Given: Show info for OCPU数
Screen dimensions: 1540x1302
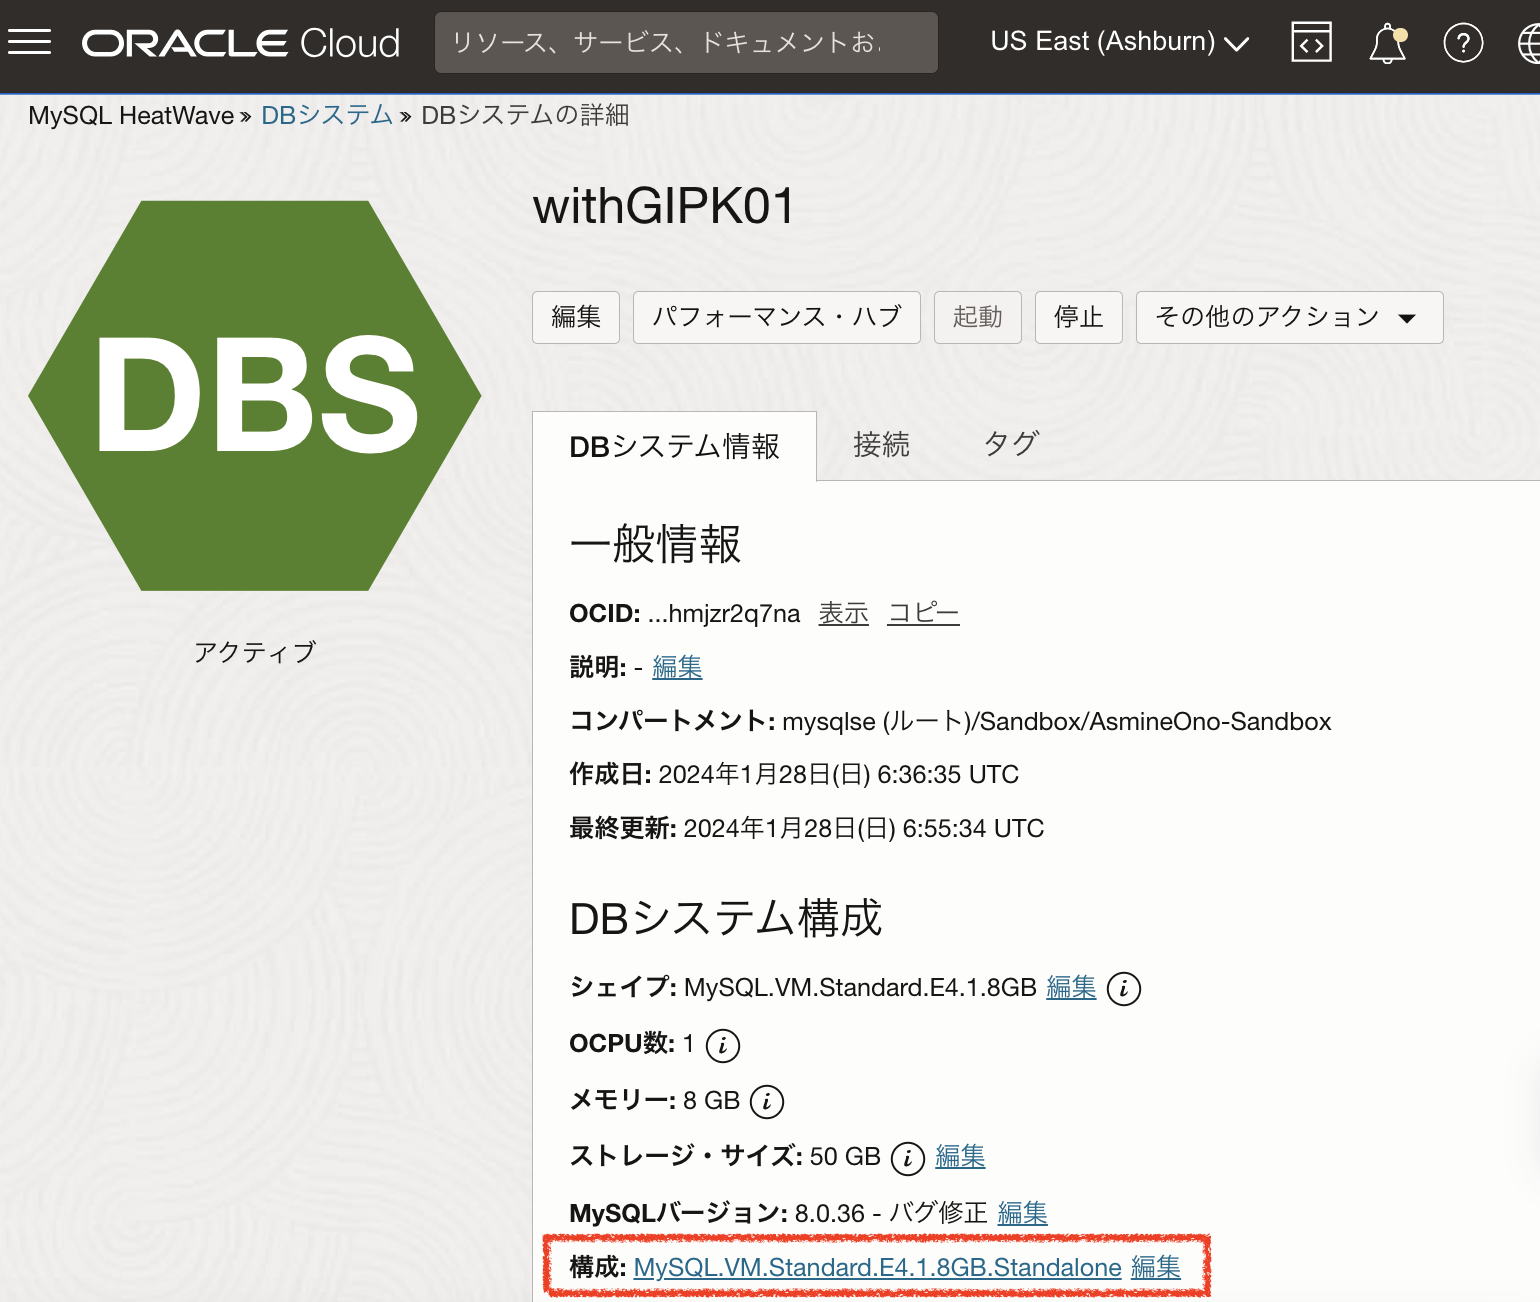Looking at the screenshot, I should (x=723, y=1045).
